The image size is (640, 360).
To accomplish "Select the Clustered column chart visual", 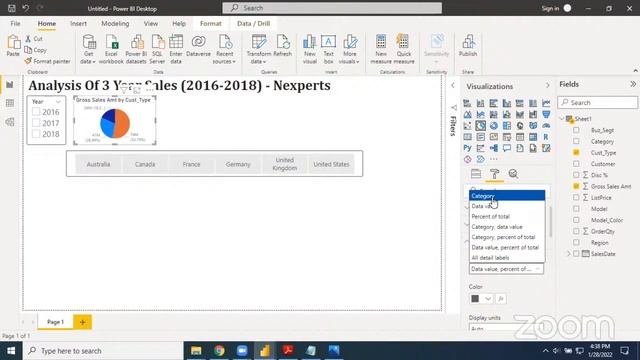I will [507, 103].
